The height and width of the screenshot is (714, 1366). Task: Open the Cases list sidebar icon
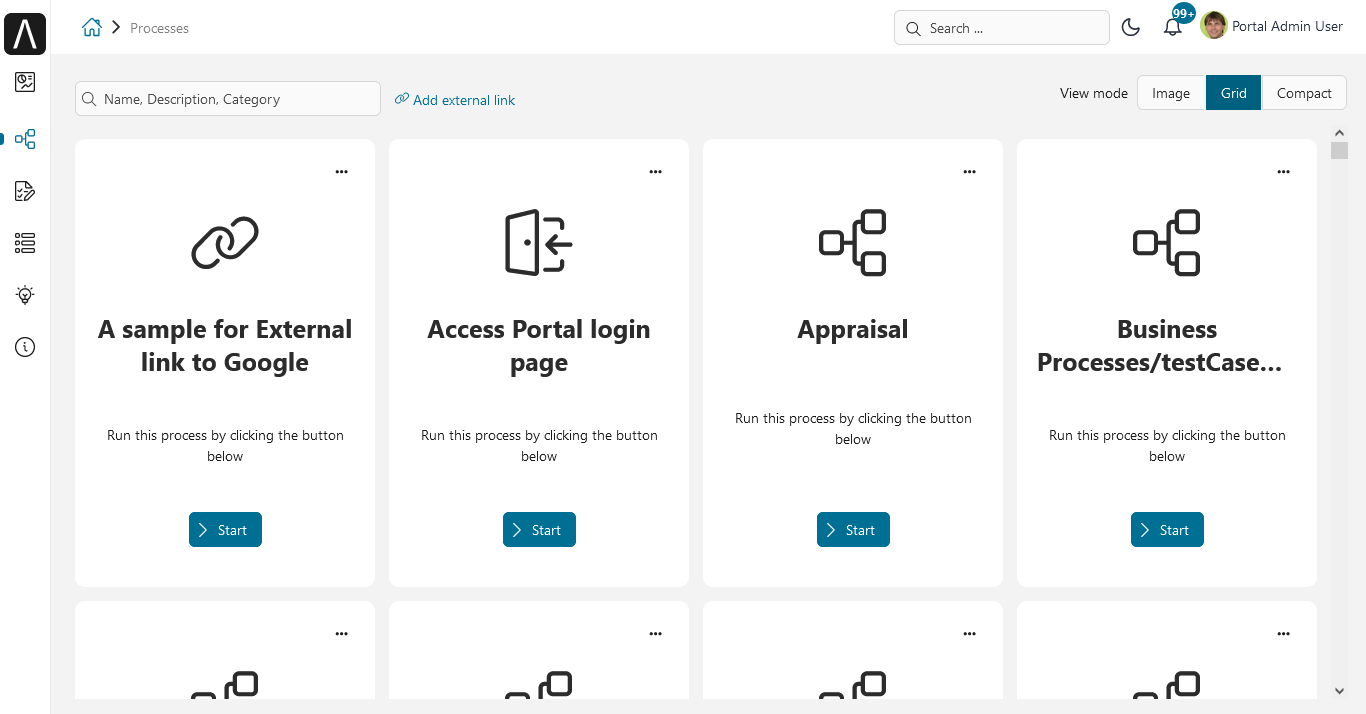(x=25, y=243)
